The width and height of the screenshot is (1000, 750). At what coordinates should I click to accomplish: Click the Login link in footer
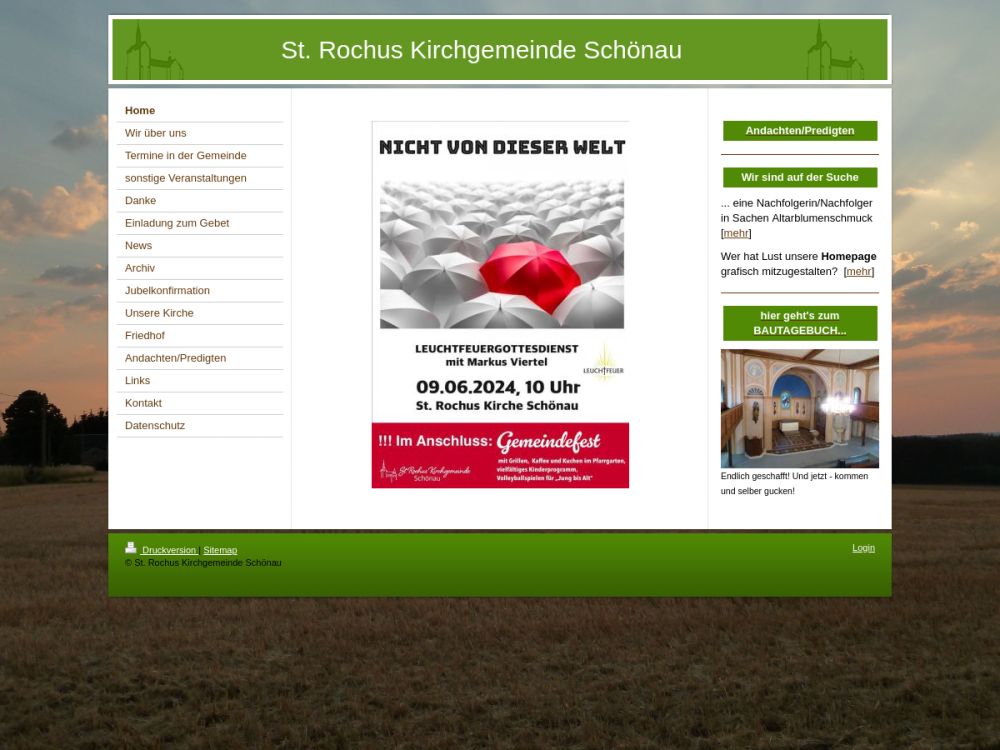(863, 548)
